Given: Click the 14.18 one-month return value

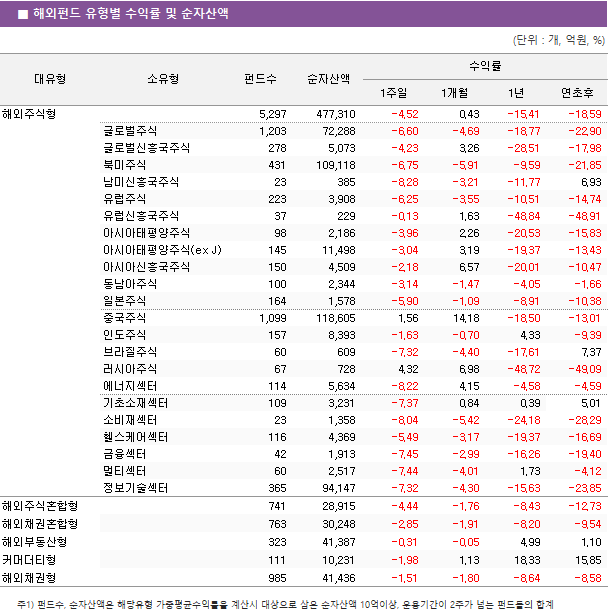Looking at the screenshot, I should (466, 318).
